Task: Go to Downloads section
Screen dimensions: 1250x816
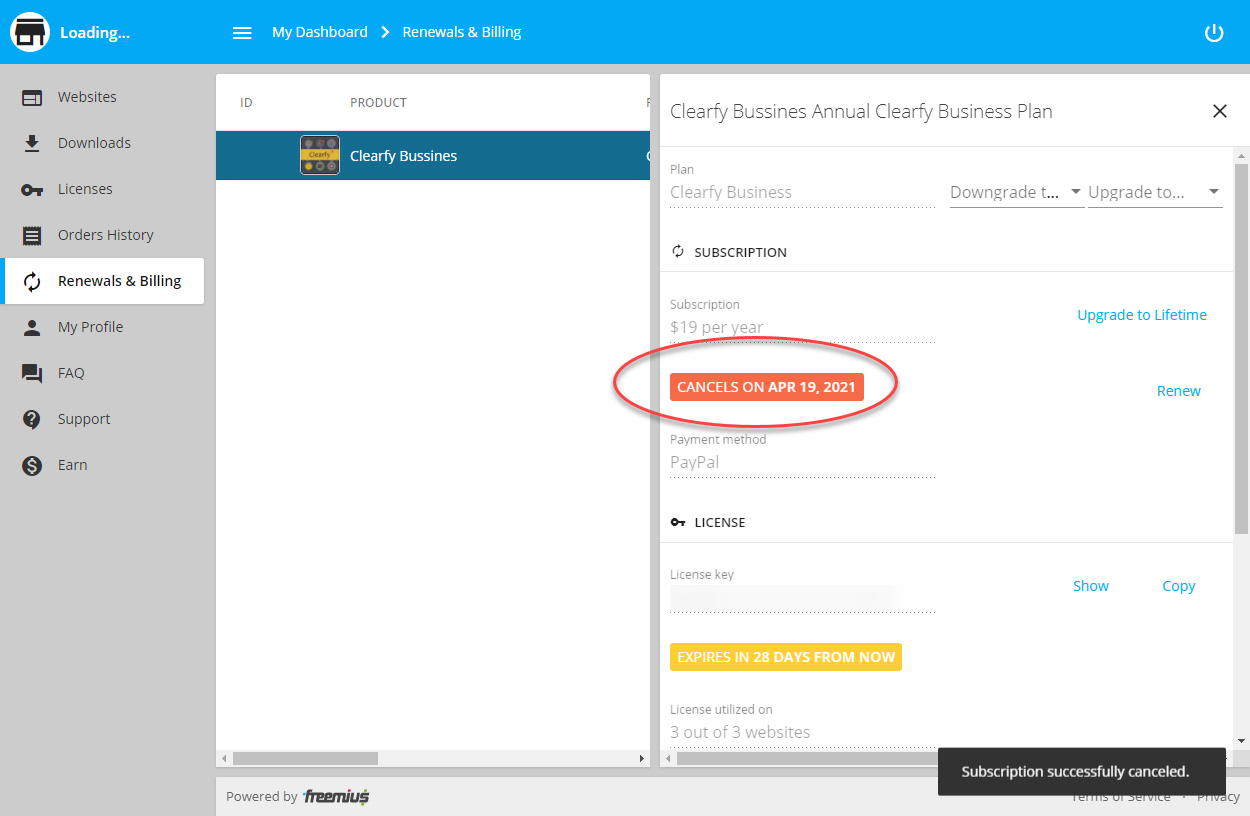Action: 104,143
